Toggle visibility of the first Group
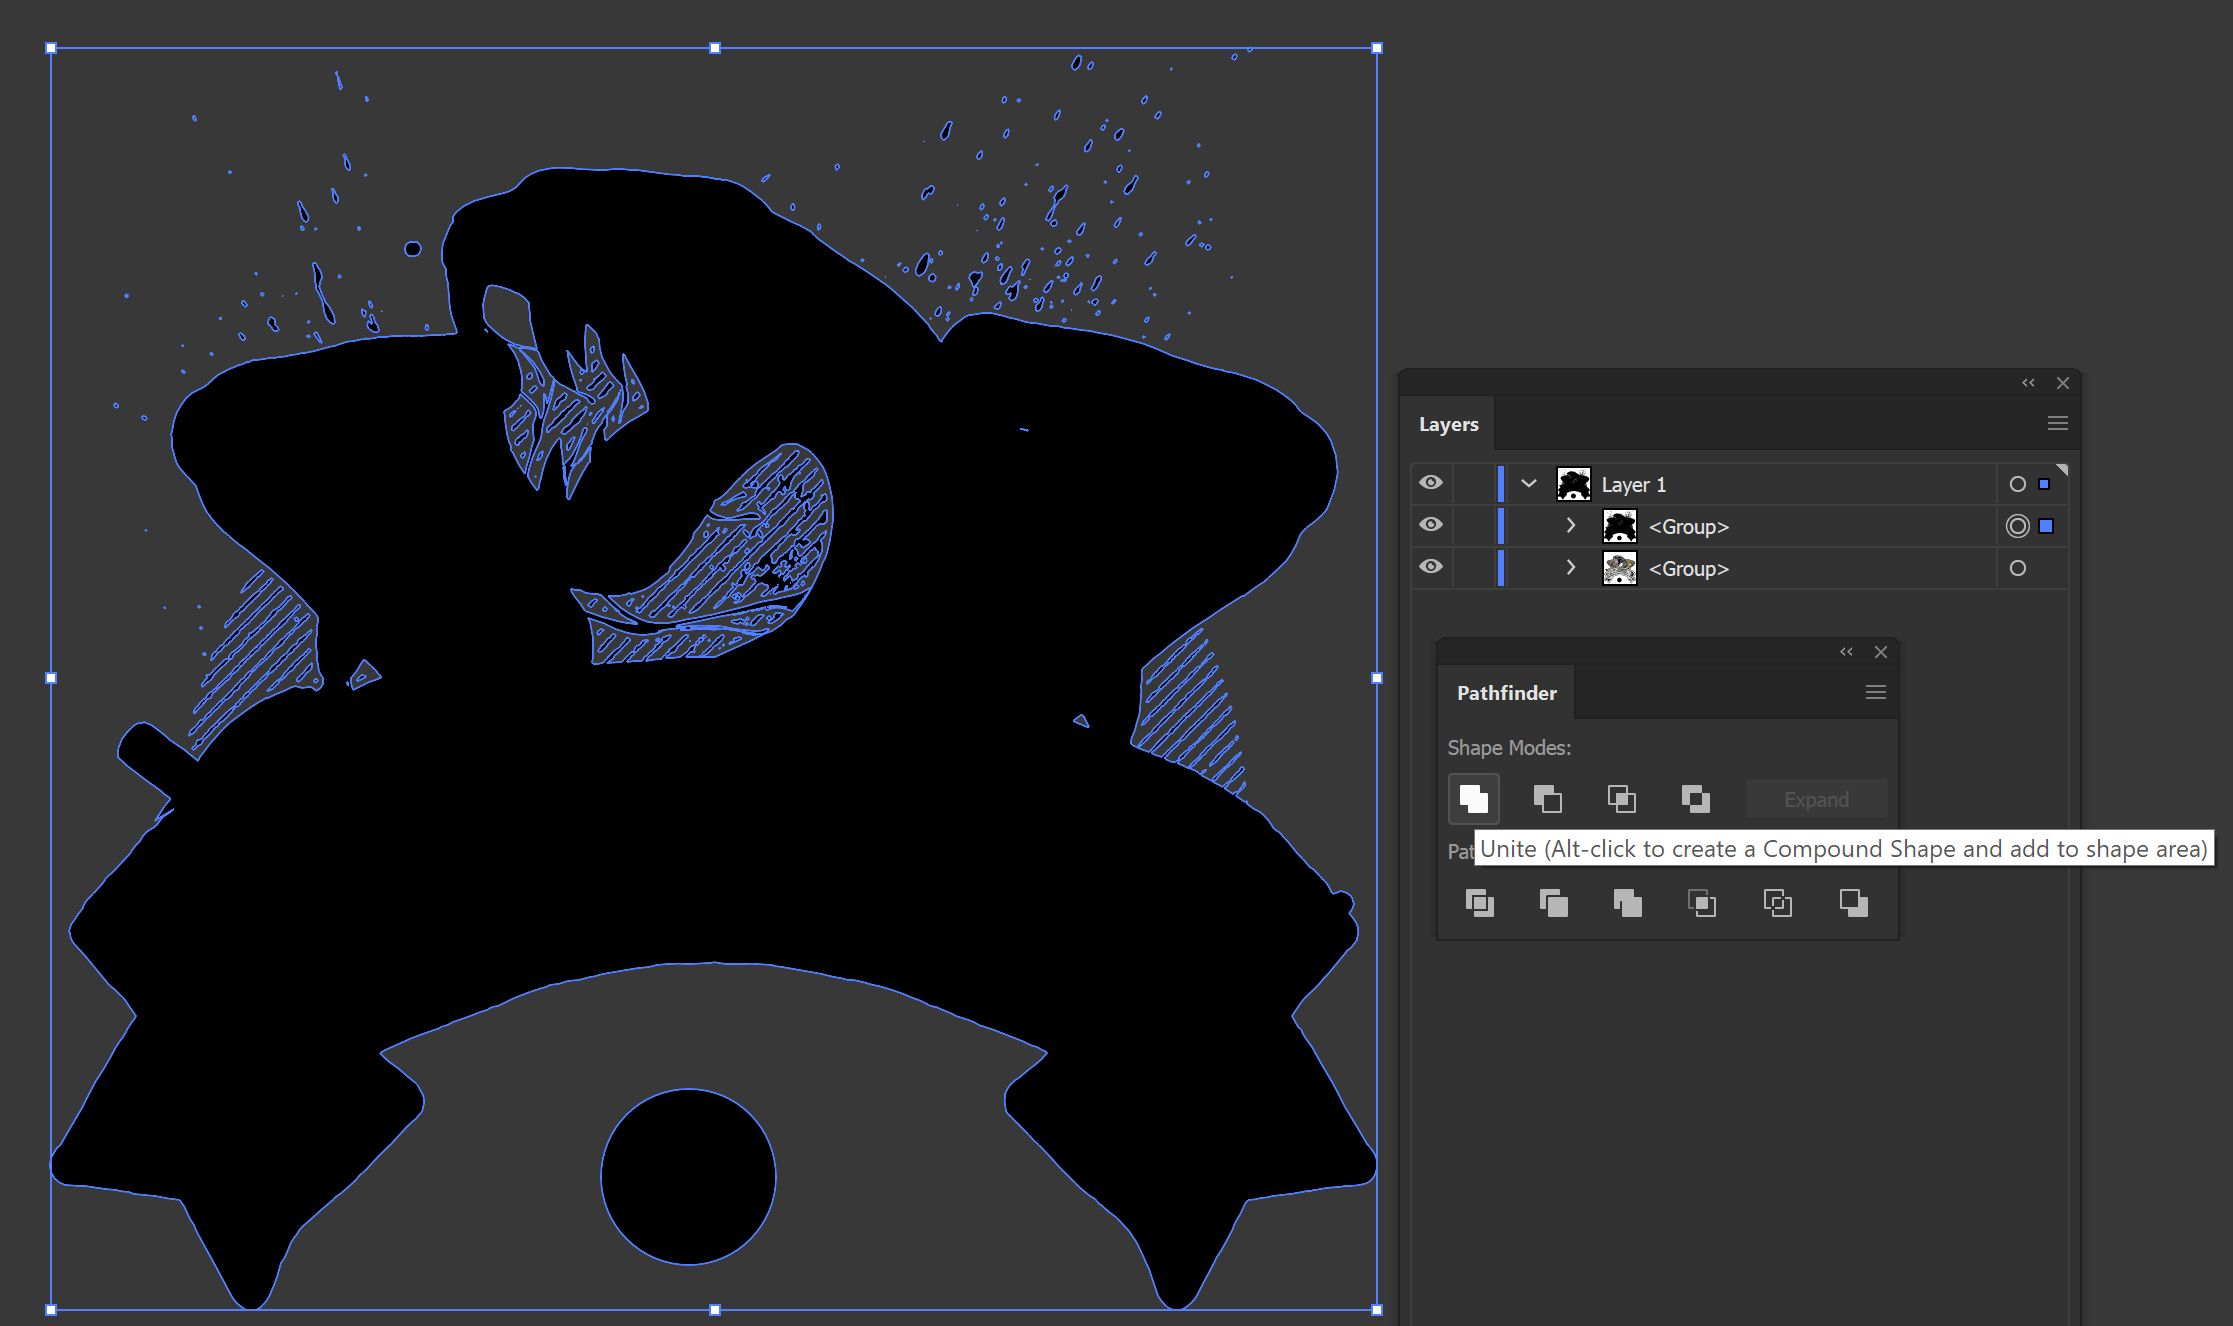This screenshot has height=1326, width=2233. pyautogui.click(x=1431, y=525)
